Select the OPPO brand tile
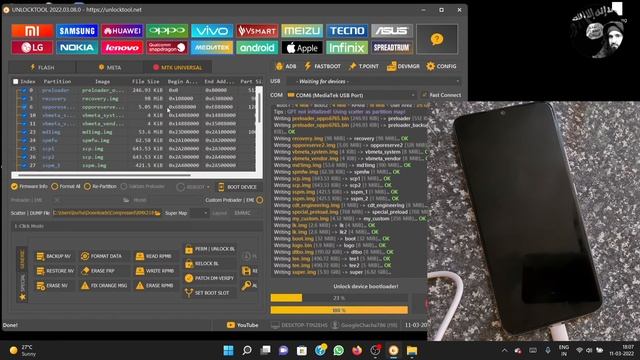640x360 pixels. [167, 31]
